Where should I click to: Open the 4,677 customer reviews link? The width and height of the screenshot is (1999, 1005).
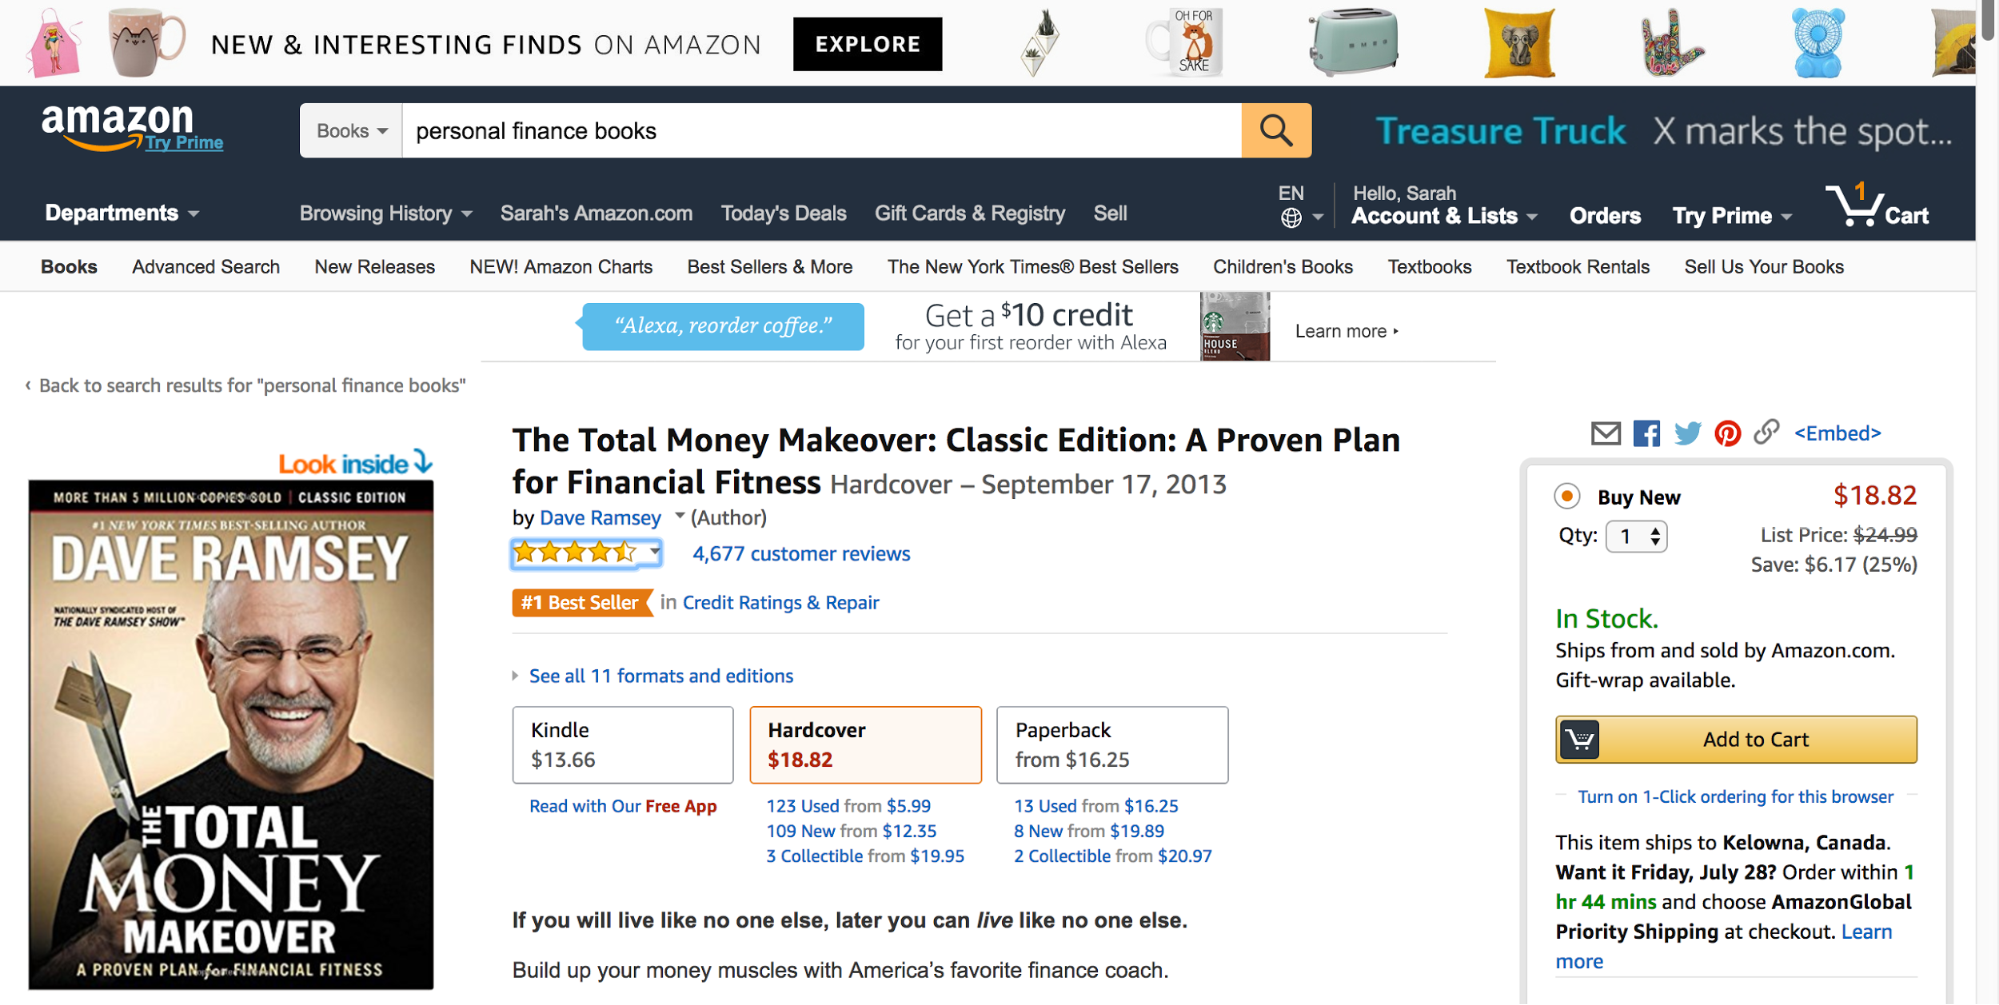[801, 554]
